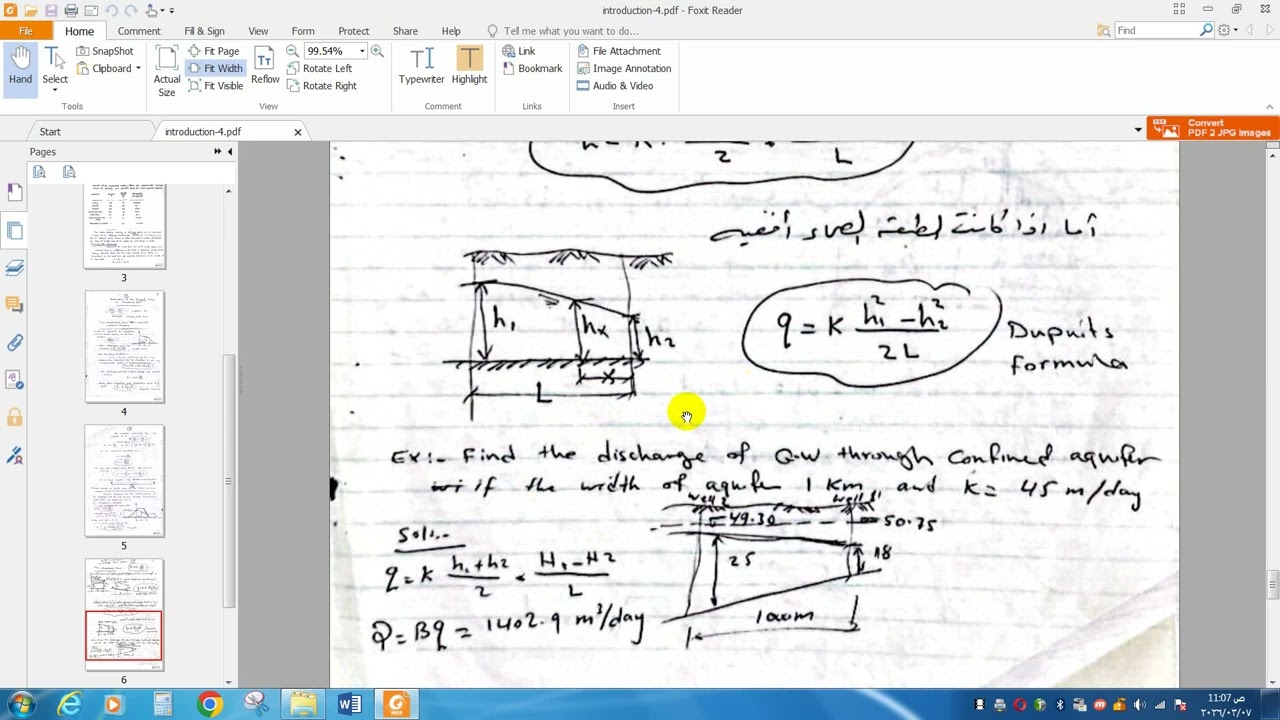Insert Audio & Video

[x=615, y=86]
